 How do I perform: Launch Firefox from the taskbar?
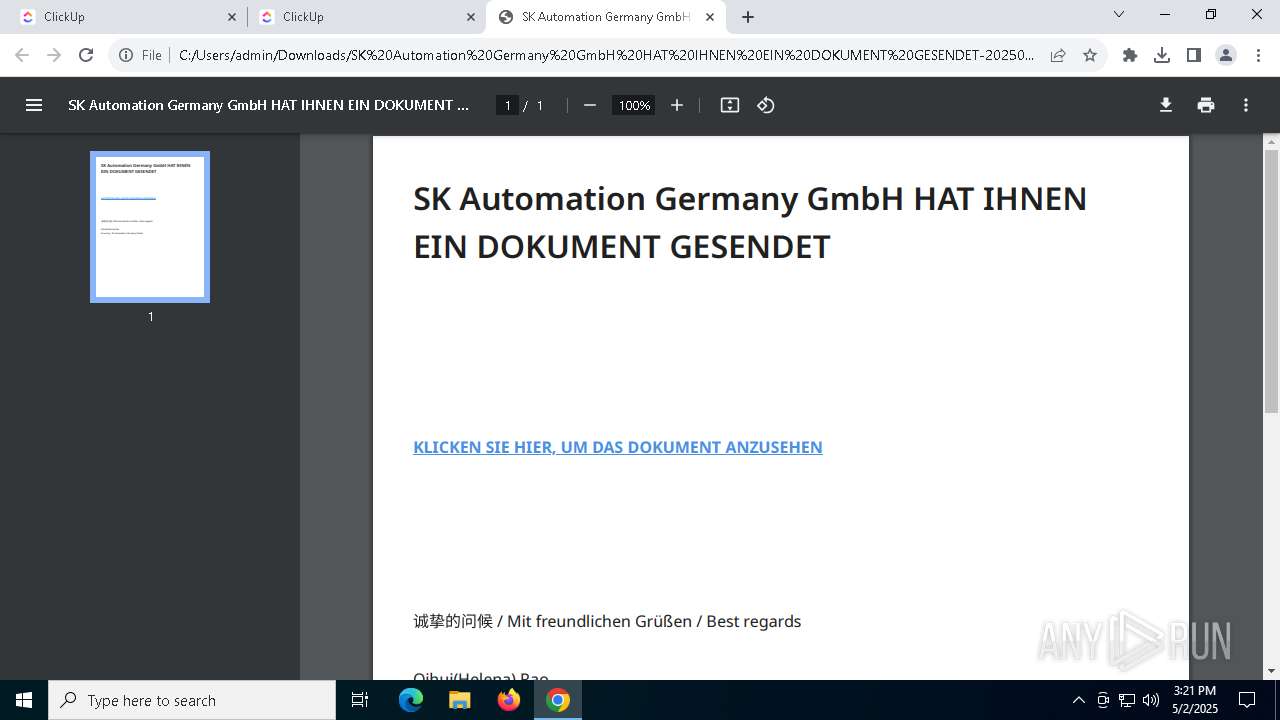click(x=509, y=700)
